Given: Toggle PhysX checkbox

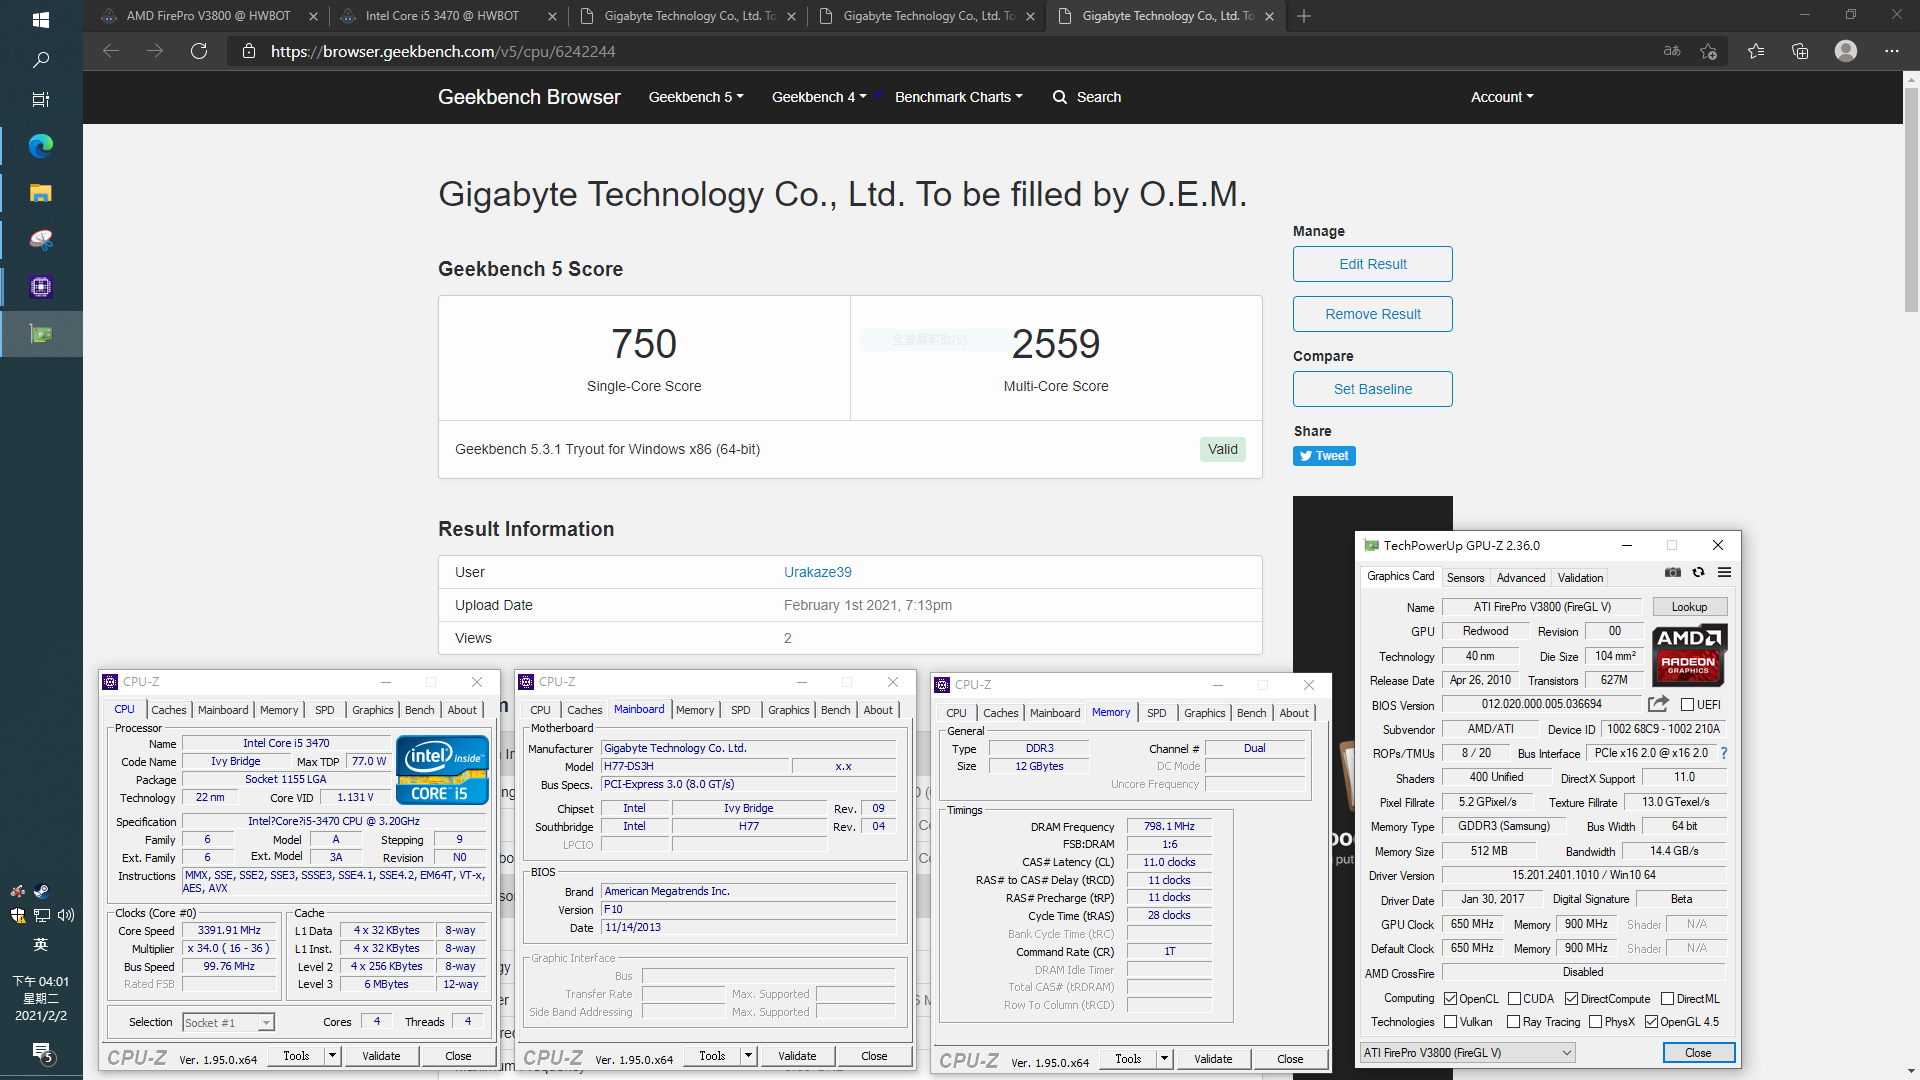Looking at the screenshot, I should coord(1596,1022).
